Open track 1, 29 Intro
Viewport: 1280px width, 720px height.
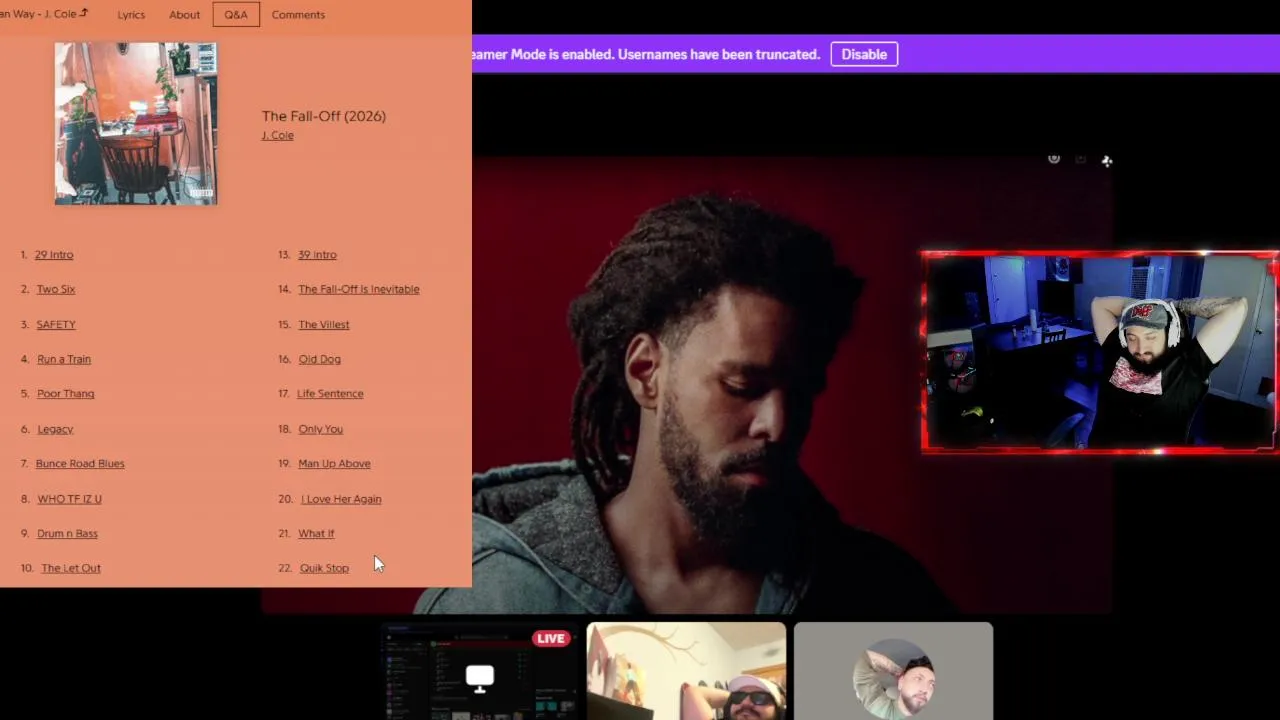click(54, 255)
